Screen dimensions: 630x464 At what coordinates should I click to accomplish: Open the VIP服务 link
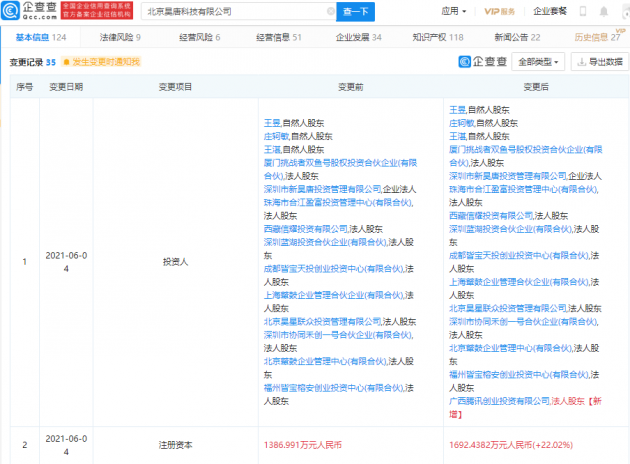click(499, 12)
